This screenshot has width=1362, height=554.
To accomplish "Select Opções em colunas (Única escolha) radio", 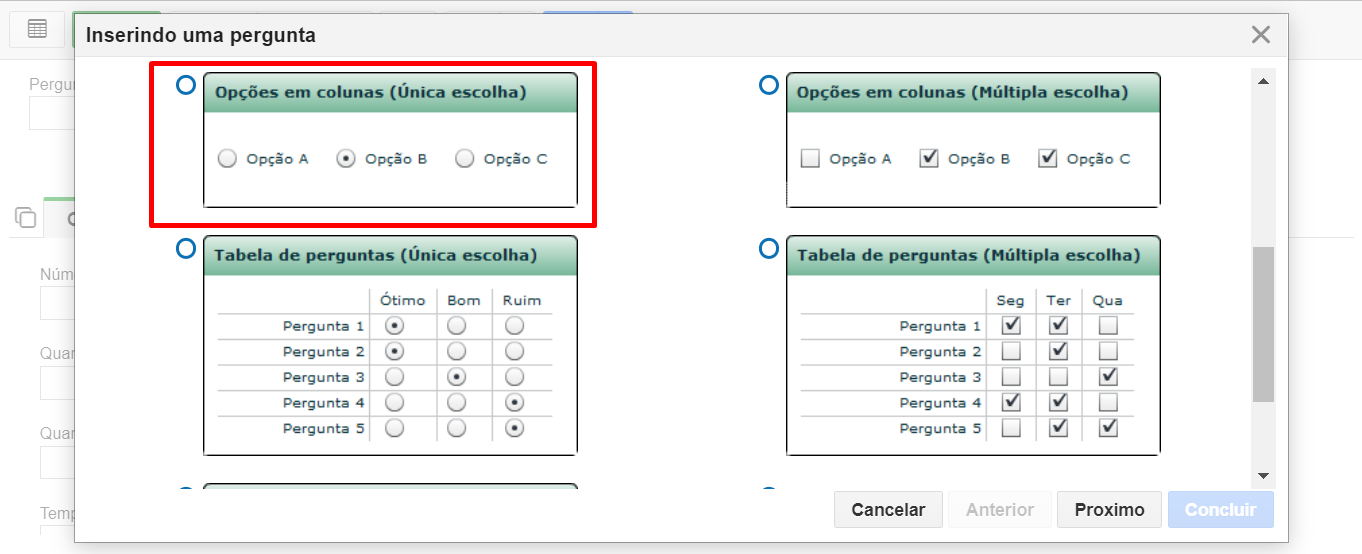I will pos(185,85).
